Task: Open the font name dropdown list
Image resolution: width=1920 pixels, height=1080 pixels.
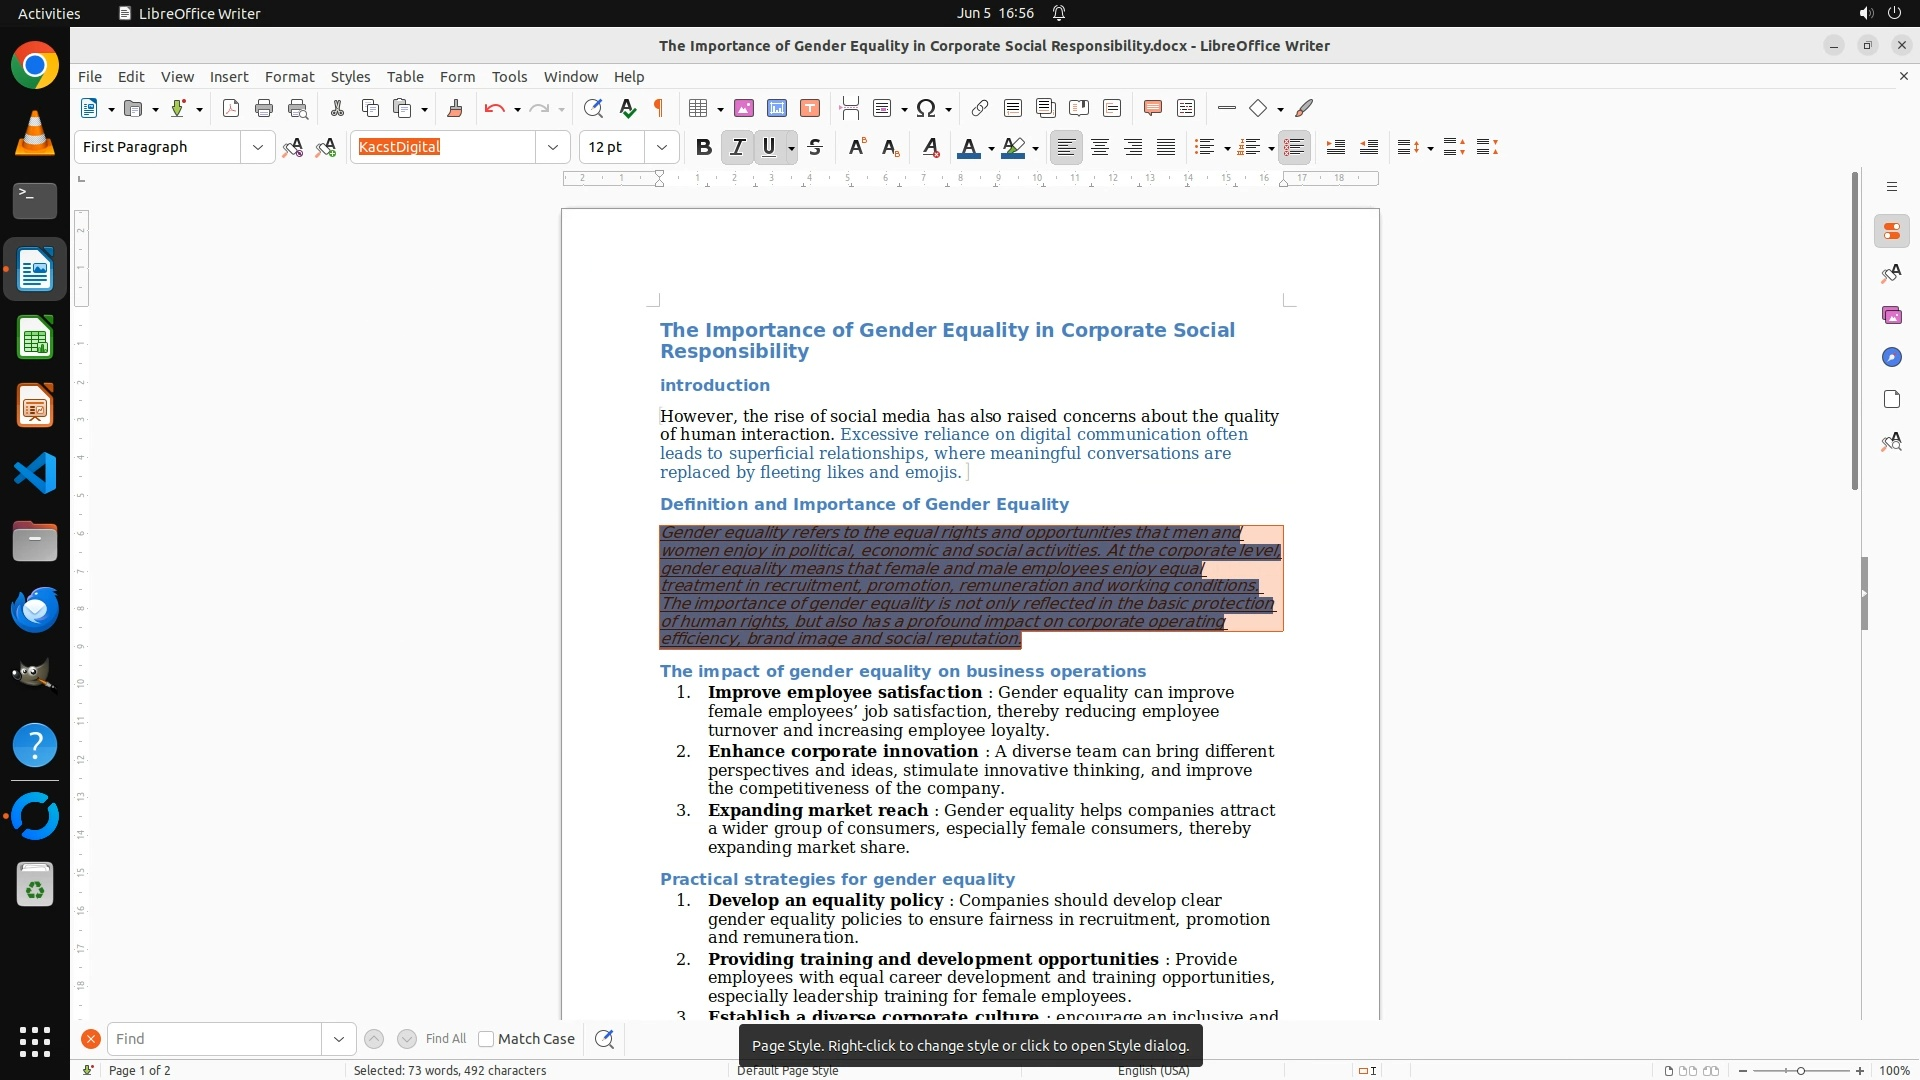Action: click(553, 148)
